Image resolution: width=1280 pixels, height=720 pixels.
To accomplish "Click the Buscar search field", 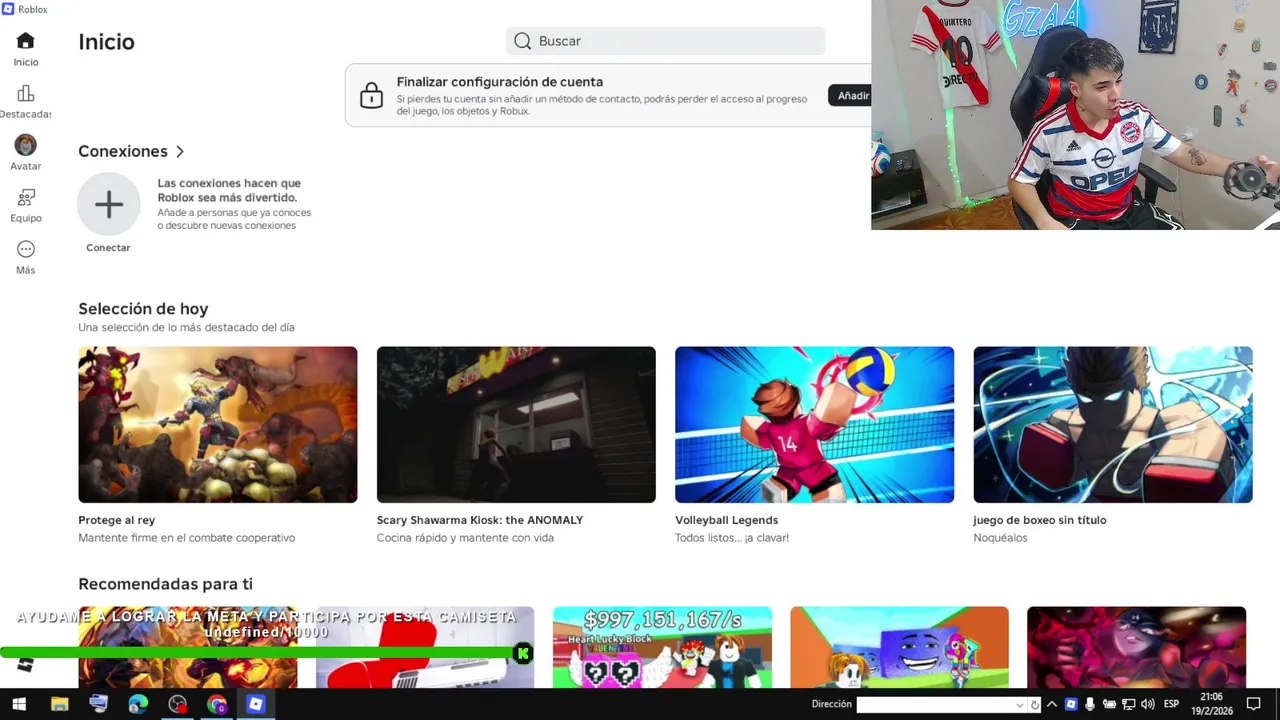I will [x=665, y=41].
